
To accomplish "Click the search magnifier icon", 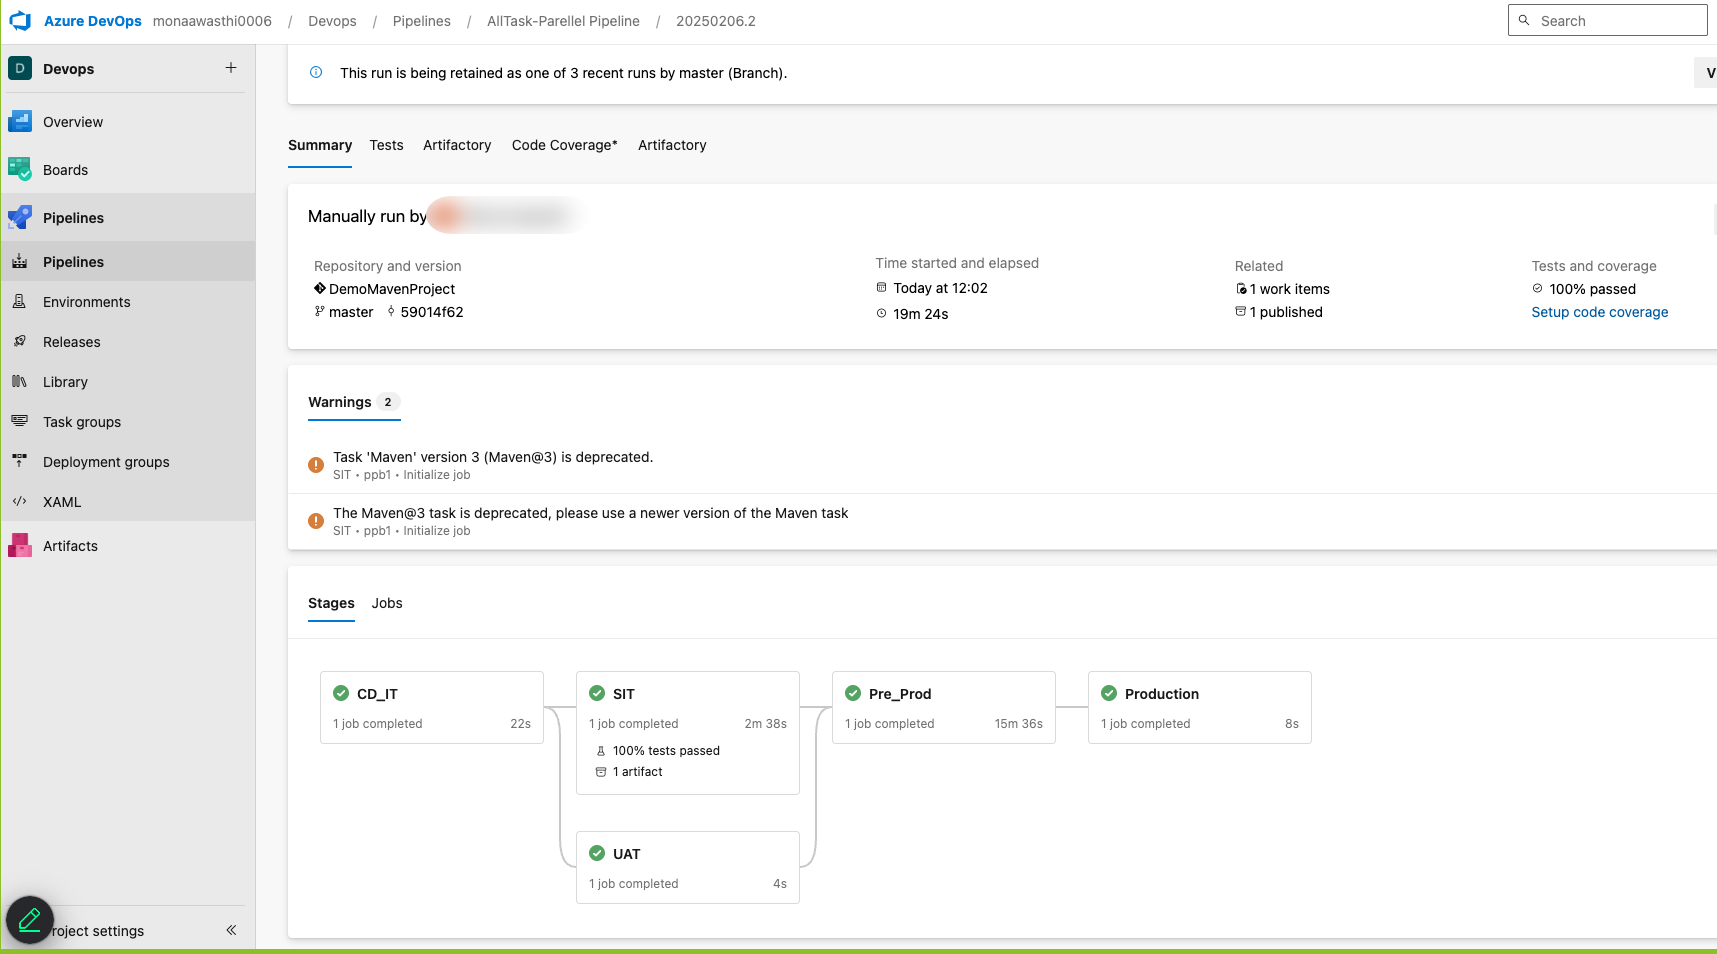I will 1524,20.
